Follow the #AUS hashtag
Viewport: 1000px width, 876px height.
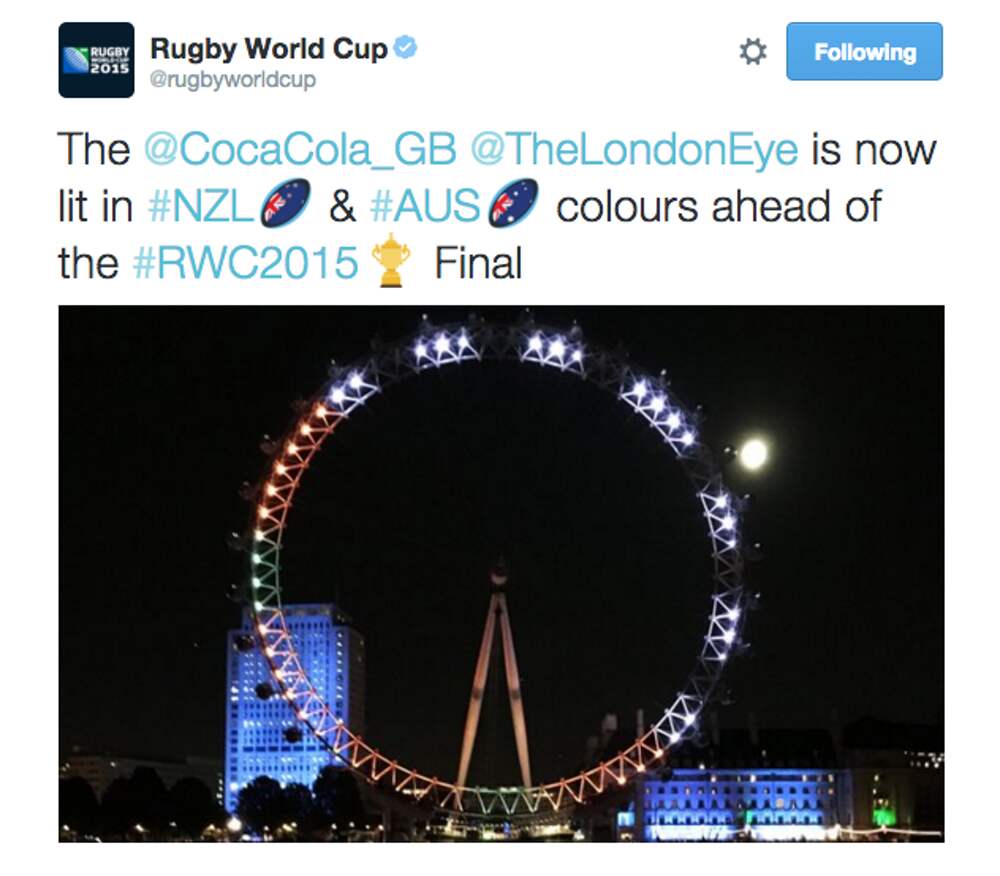click(425, 207)
